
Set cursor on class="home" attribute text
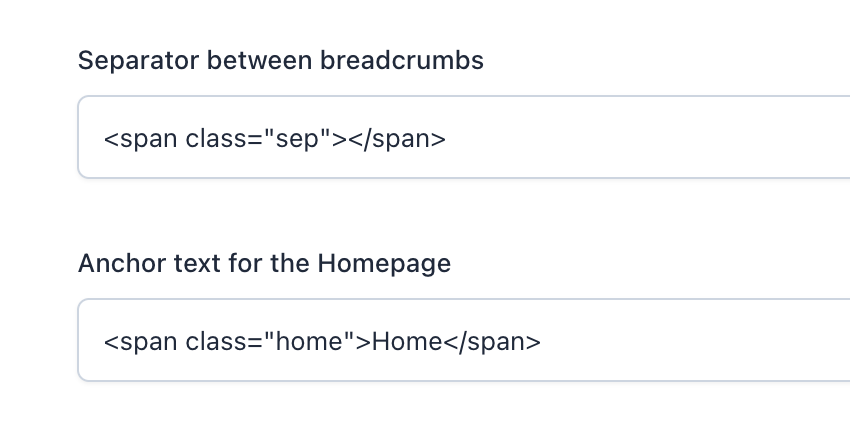[x=271, y=342]
